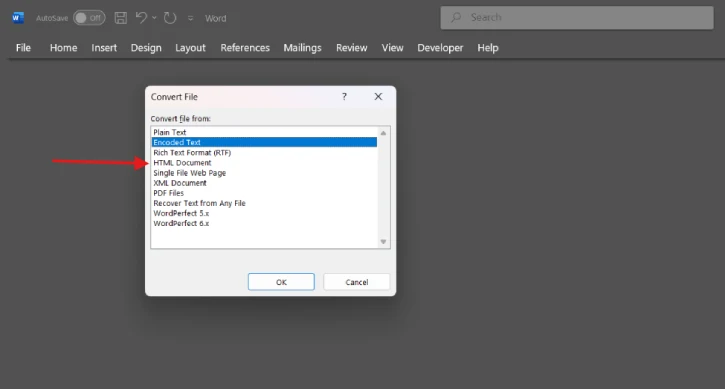Open the File tab
Screen dimensions: 725x389
[23, 48]
